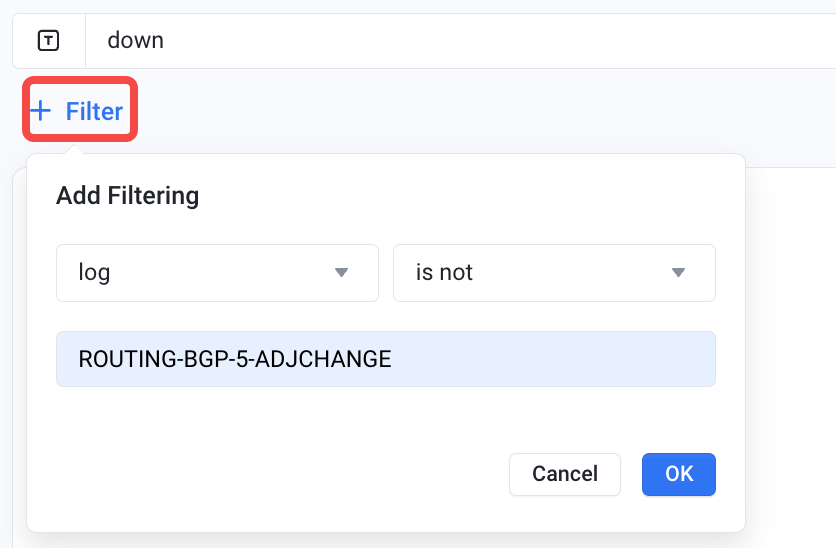Click the search box containing "down"
The width and height of the screenshot is (836, 548).
pyautogui.click(x=461, y=41)
